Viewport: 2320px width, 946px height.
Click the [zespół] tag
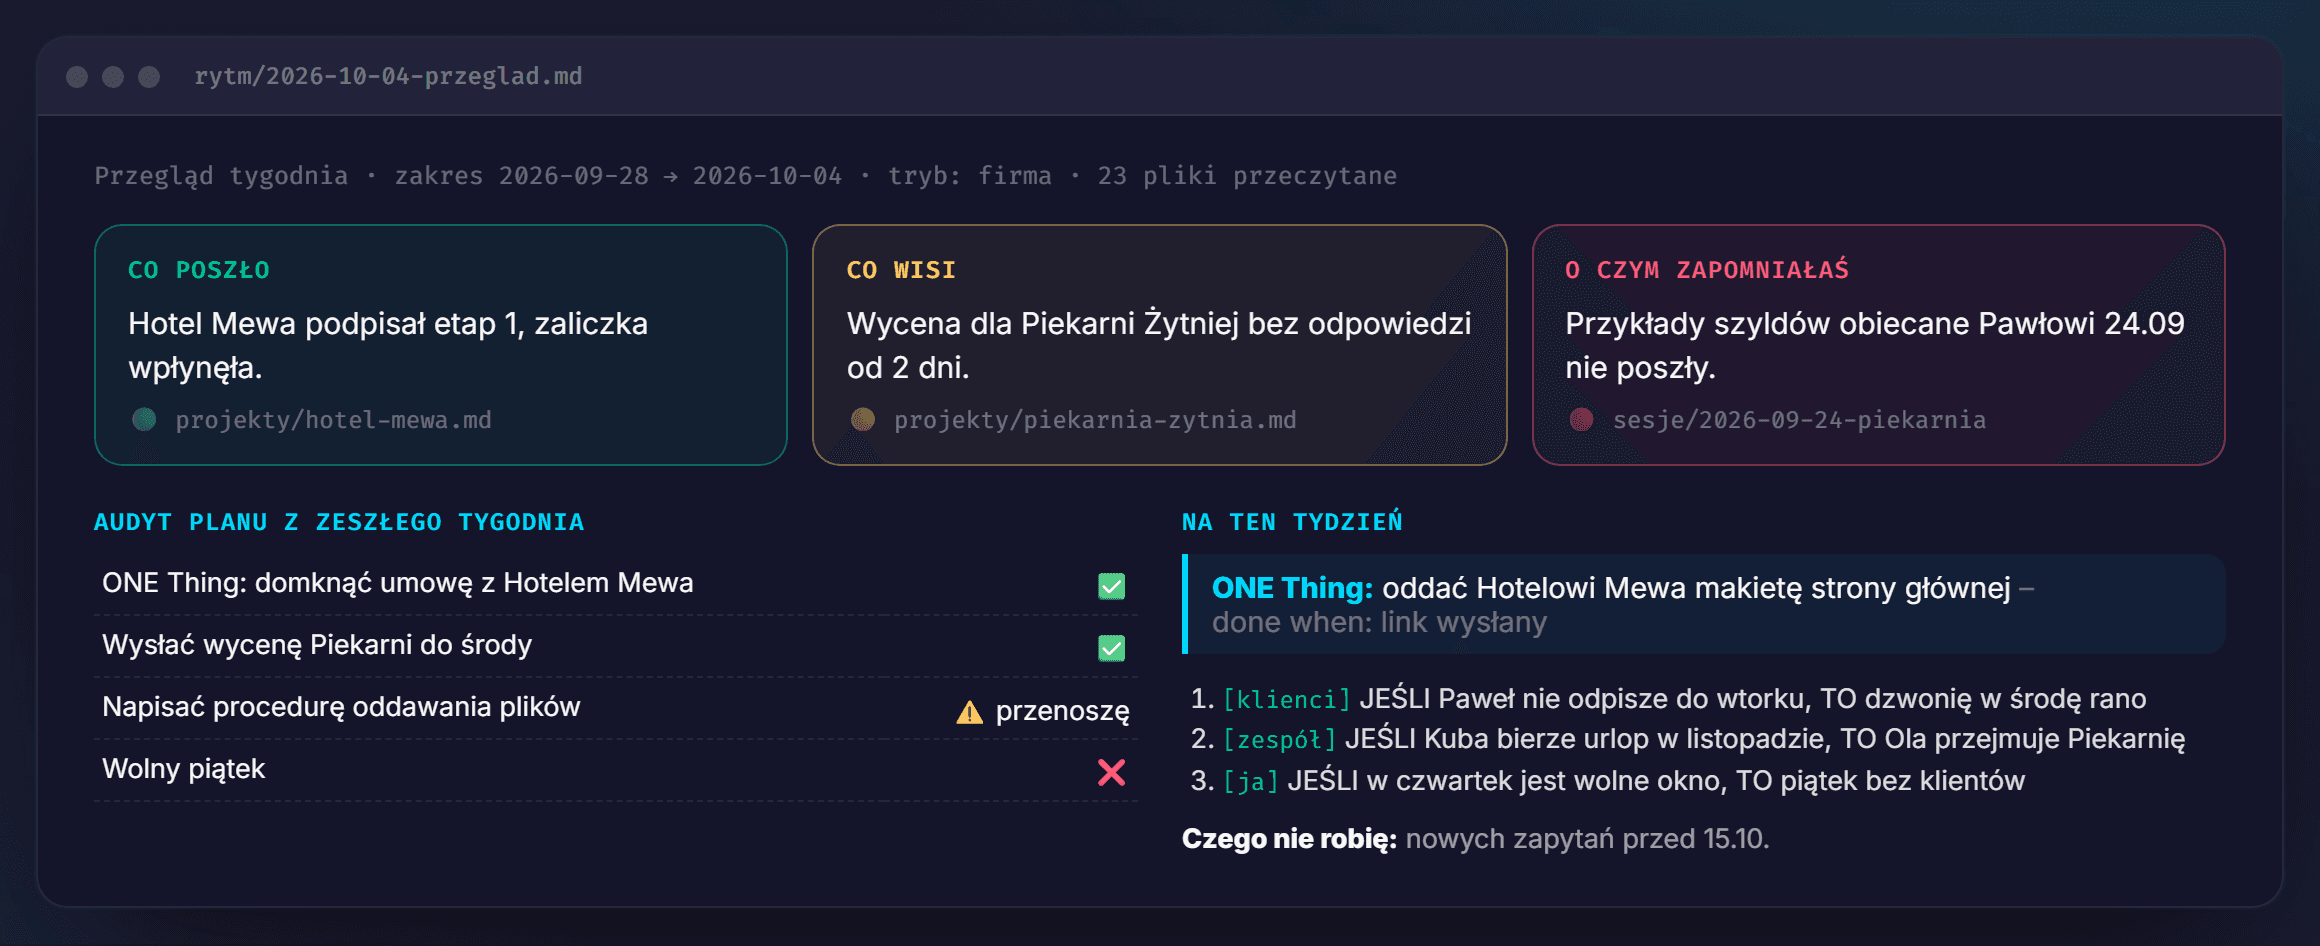click(x=1279, y=740)
